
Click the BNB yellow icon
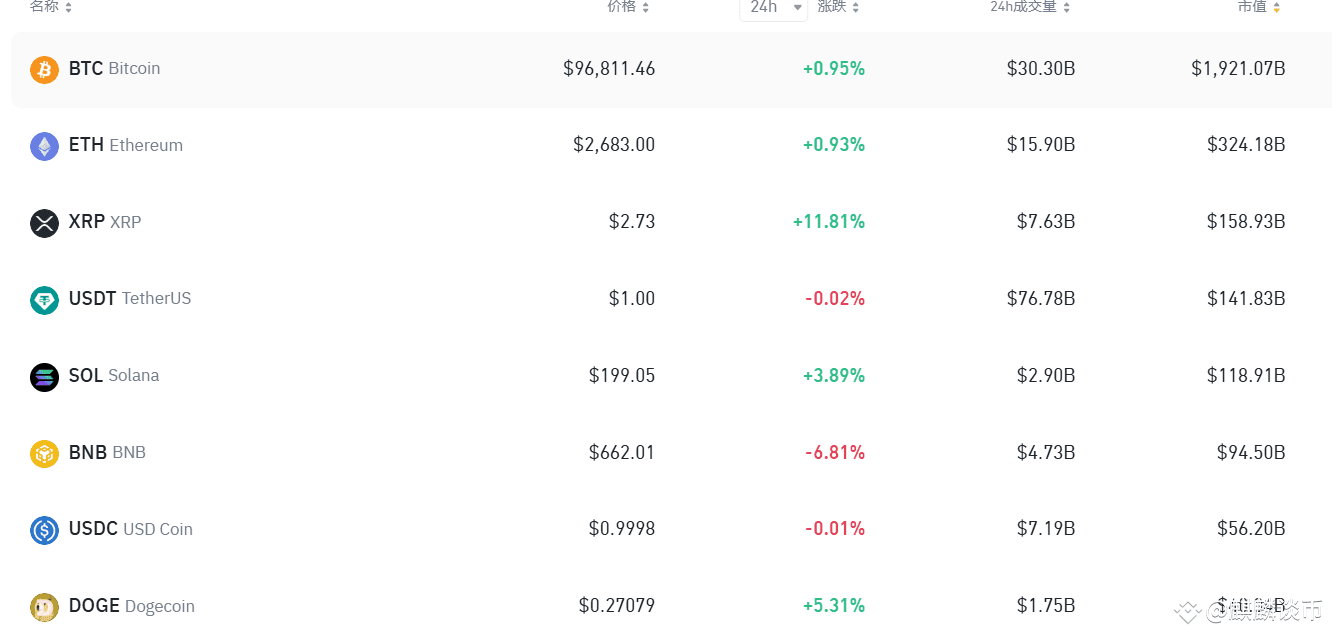point(44,454)
